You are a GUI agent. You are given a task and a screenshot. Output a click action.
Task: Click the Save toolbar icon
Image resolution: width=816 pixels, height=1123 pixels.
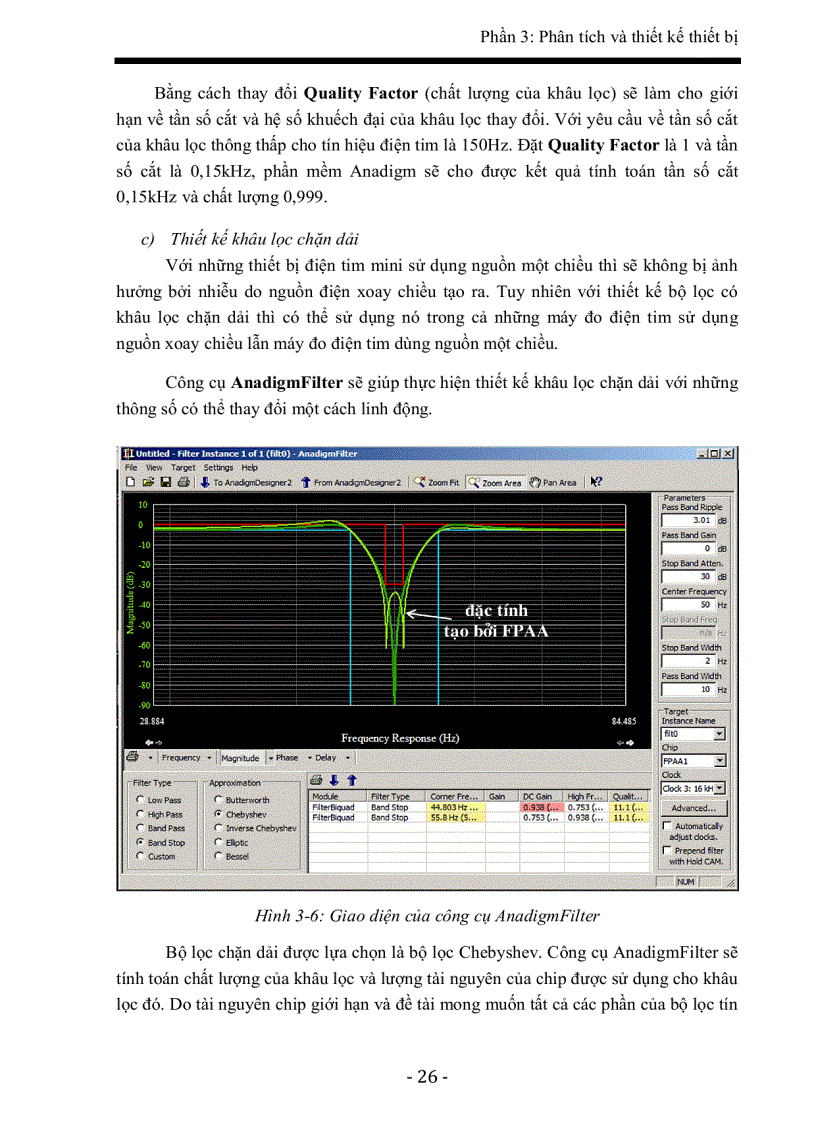pyautogui.click(x=167, y=481)
